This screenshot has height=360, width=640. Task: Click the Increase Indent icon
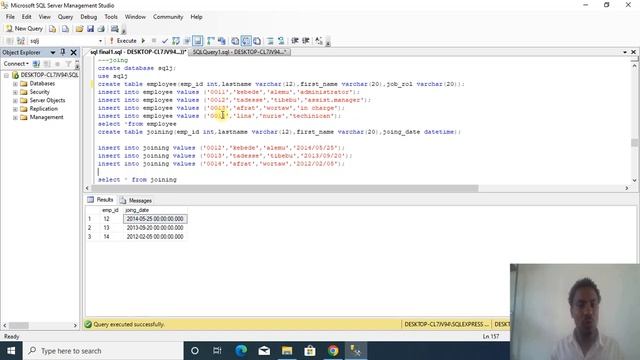[x=306, y=41]
